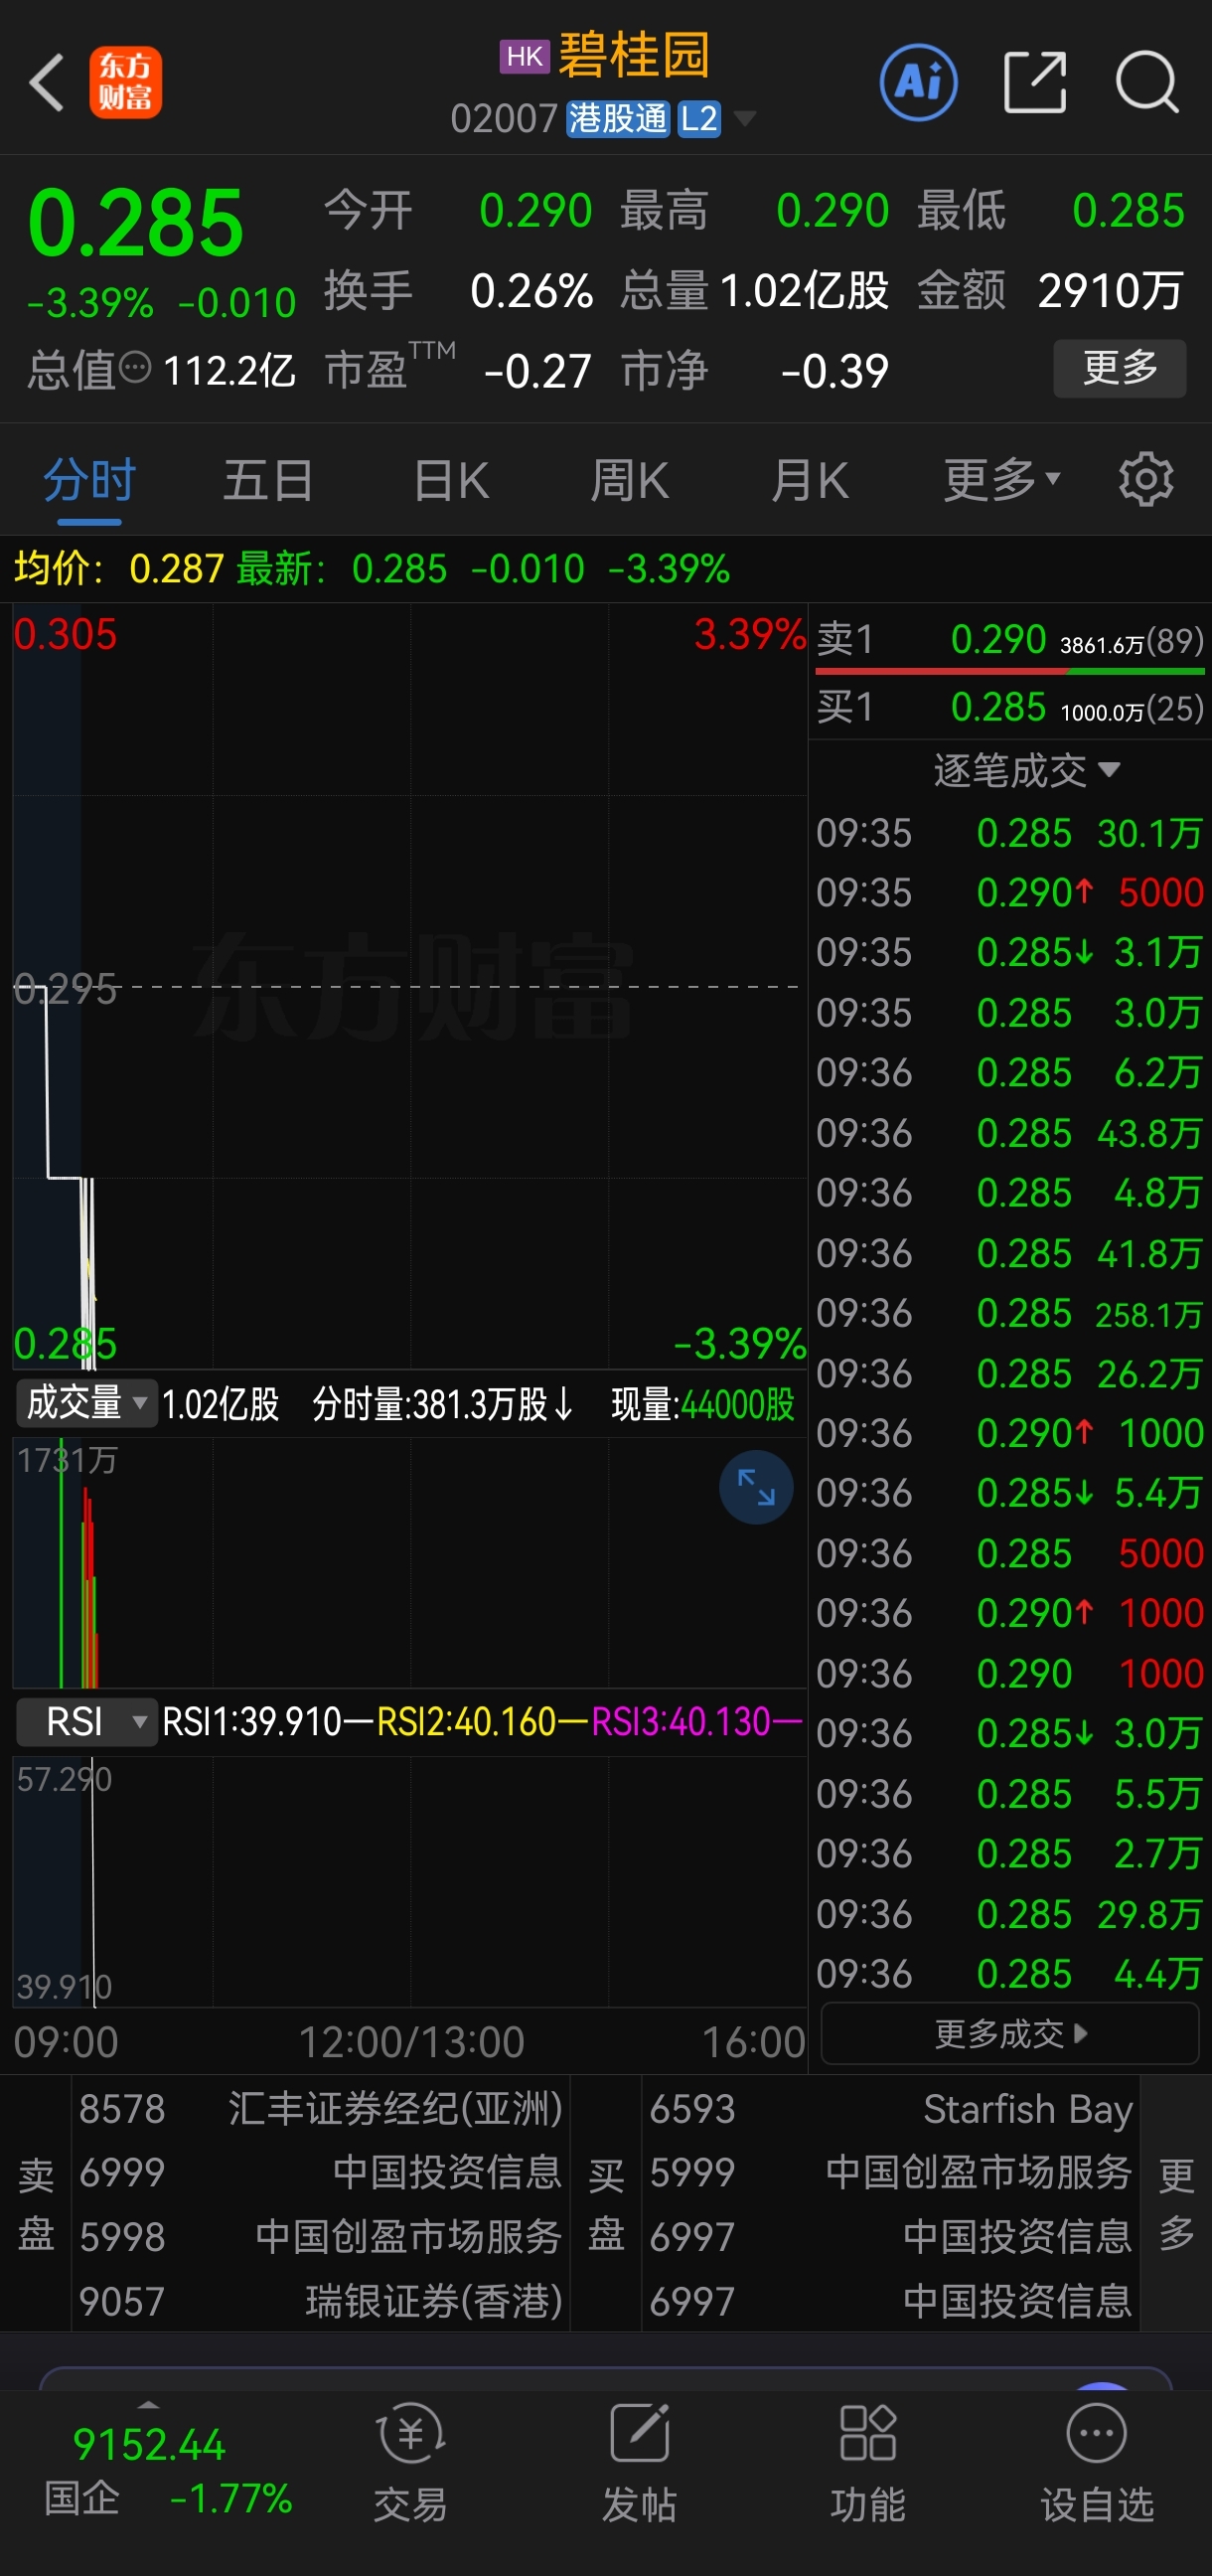Tap the volume bar chart
Image resolution: width=1212 pixels, height=2576 pixels.
pyautogui.click(x=409, y=1562)
